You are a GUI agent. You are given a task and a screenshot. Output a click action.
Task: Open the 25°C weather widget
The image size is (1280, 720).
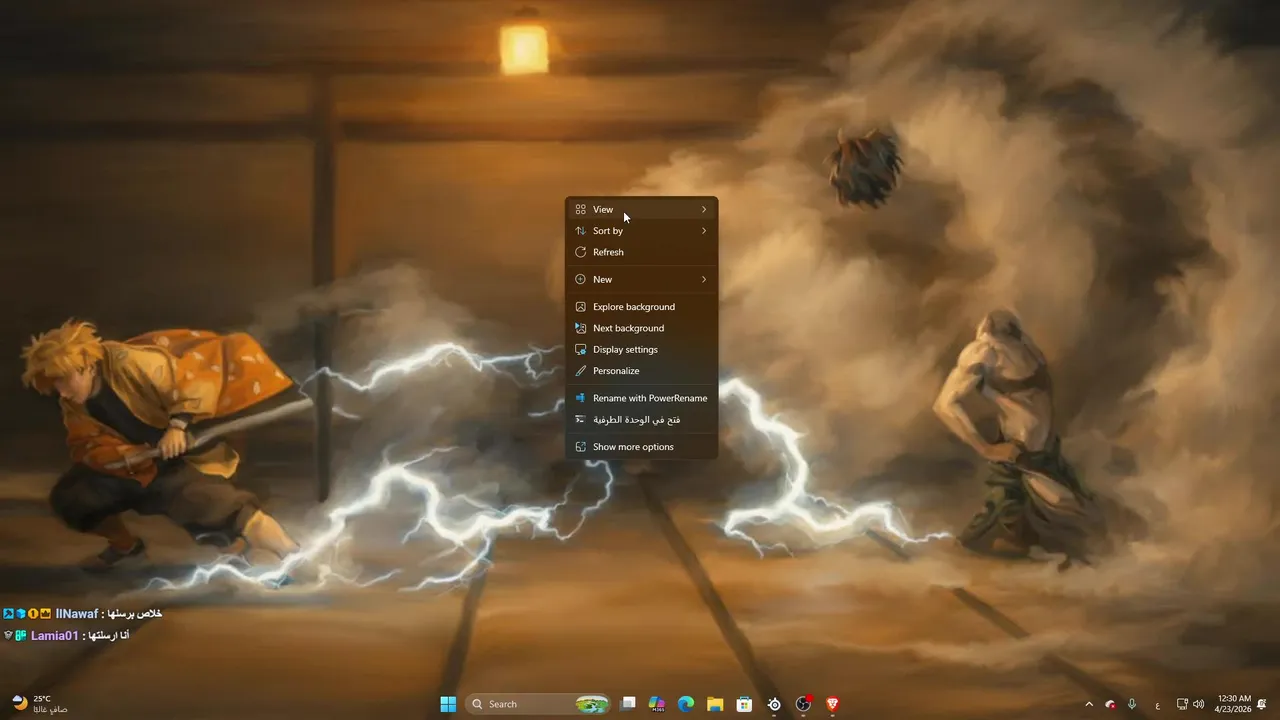pyautogui.click(x=40, y=704)
